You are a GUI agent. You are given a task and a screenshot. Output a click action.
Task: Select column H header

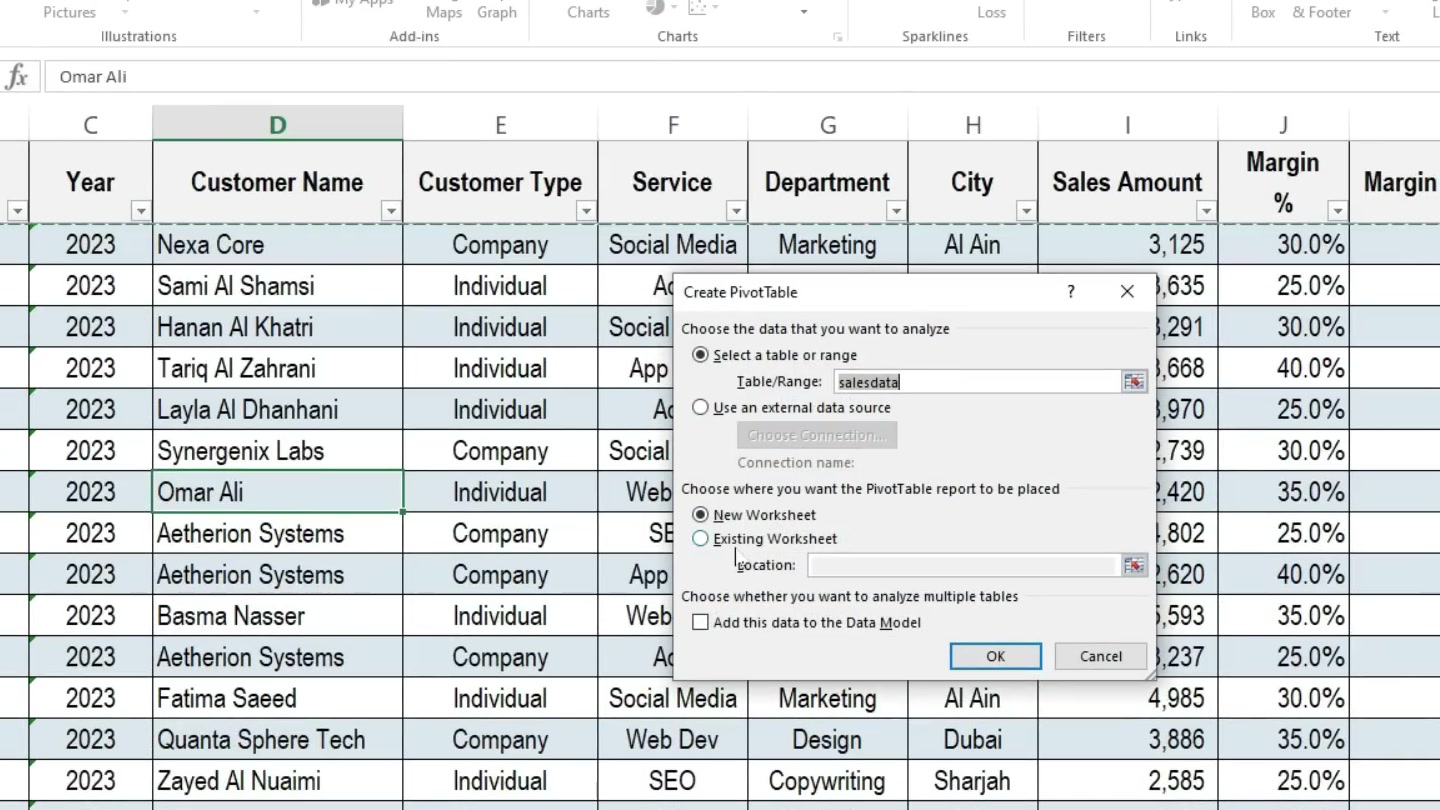click(973, 124)
